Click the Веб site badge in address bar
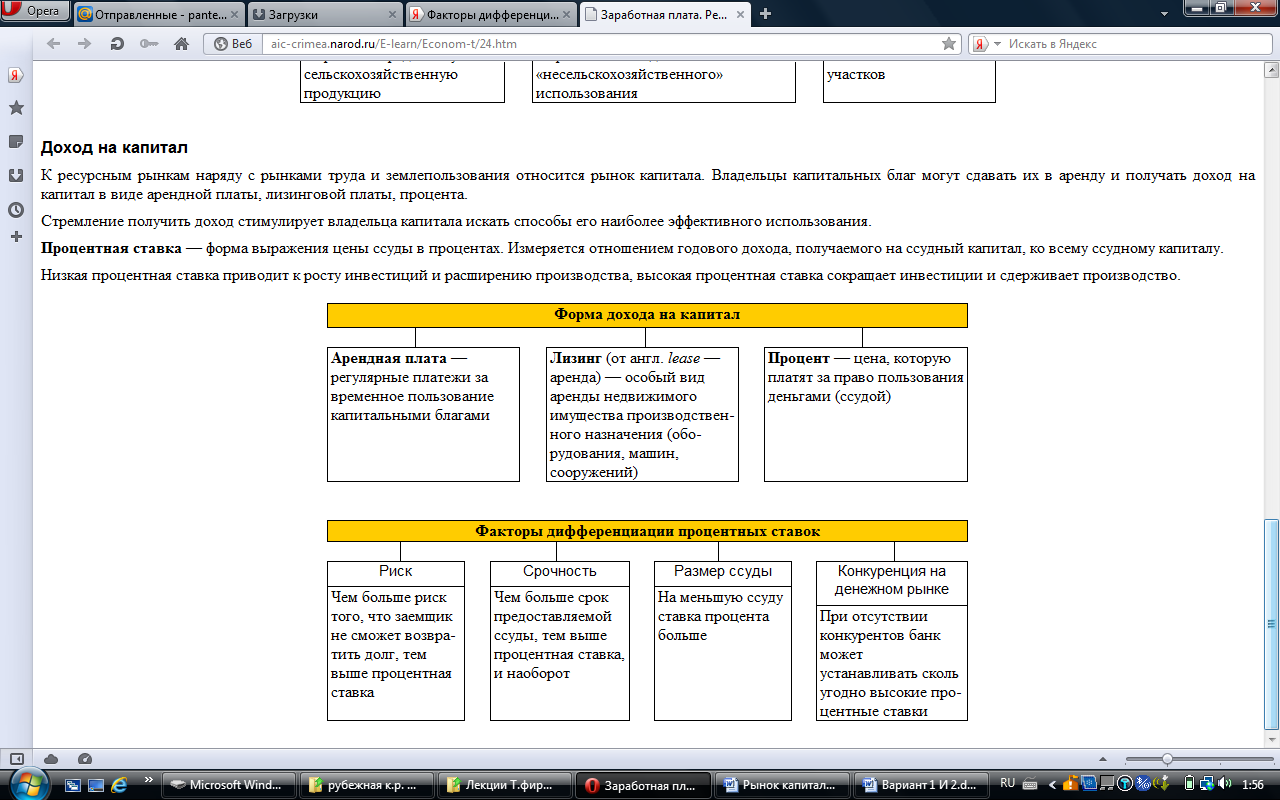 [x=232, y=44]
